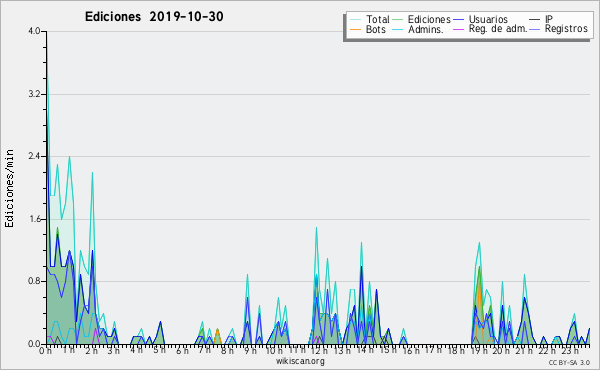Click the 'wikiscan.org' caption
The width and height of the screenshot is (600, 370).
300,361
